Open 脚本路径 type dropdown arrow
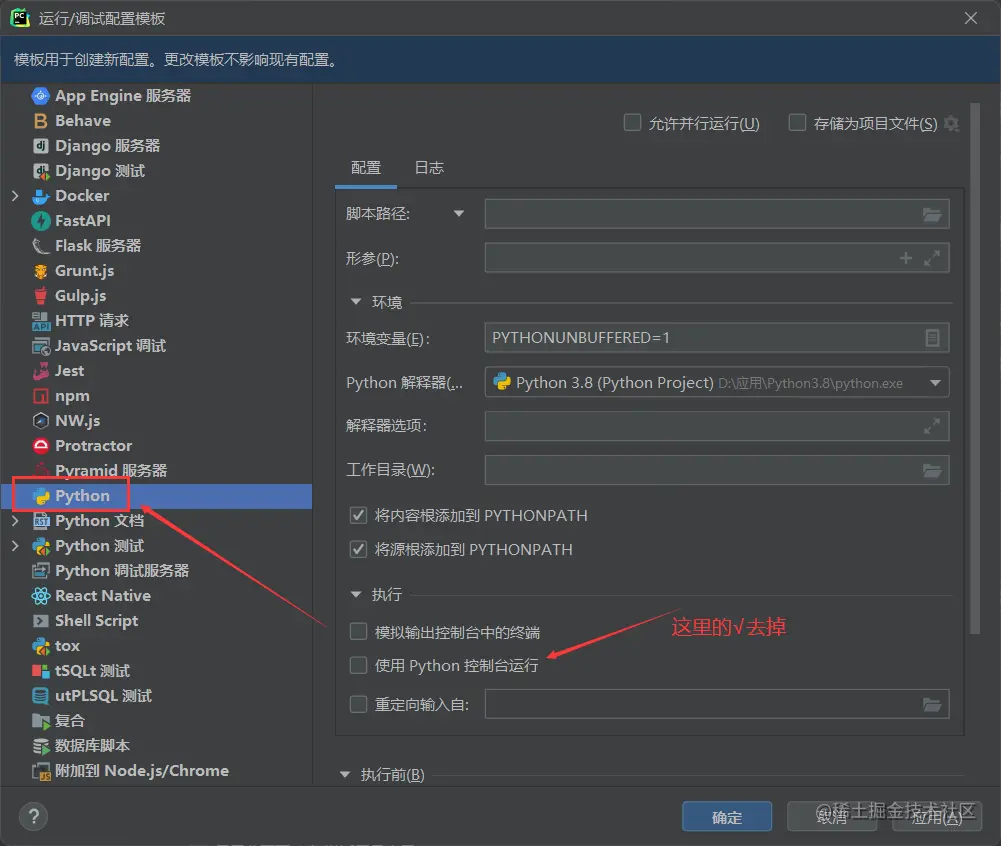The image size is (1001, 846). (458, 213)
